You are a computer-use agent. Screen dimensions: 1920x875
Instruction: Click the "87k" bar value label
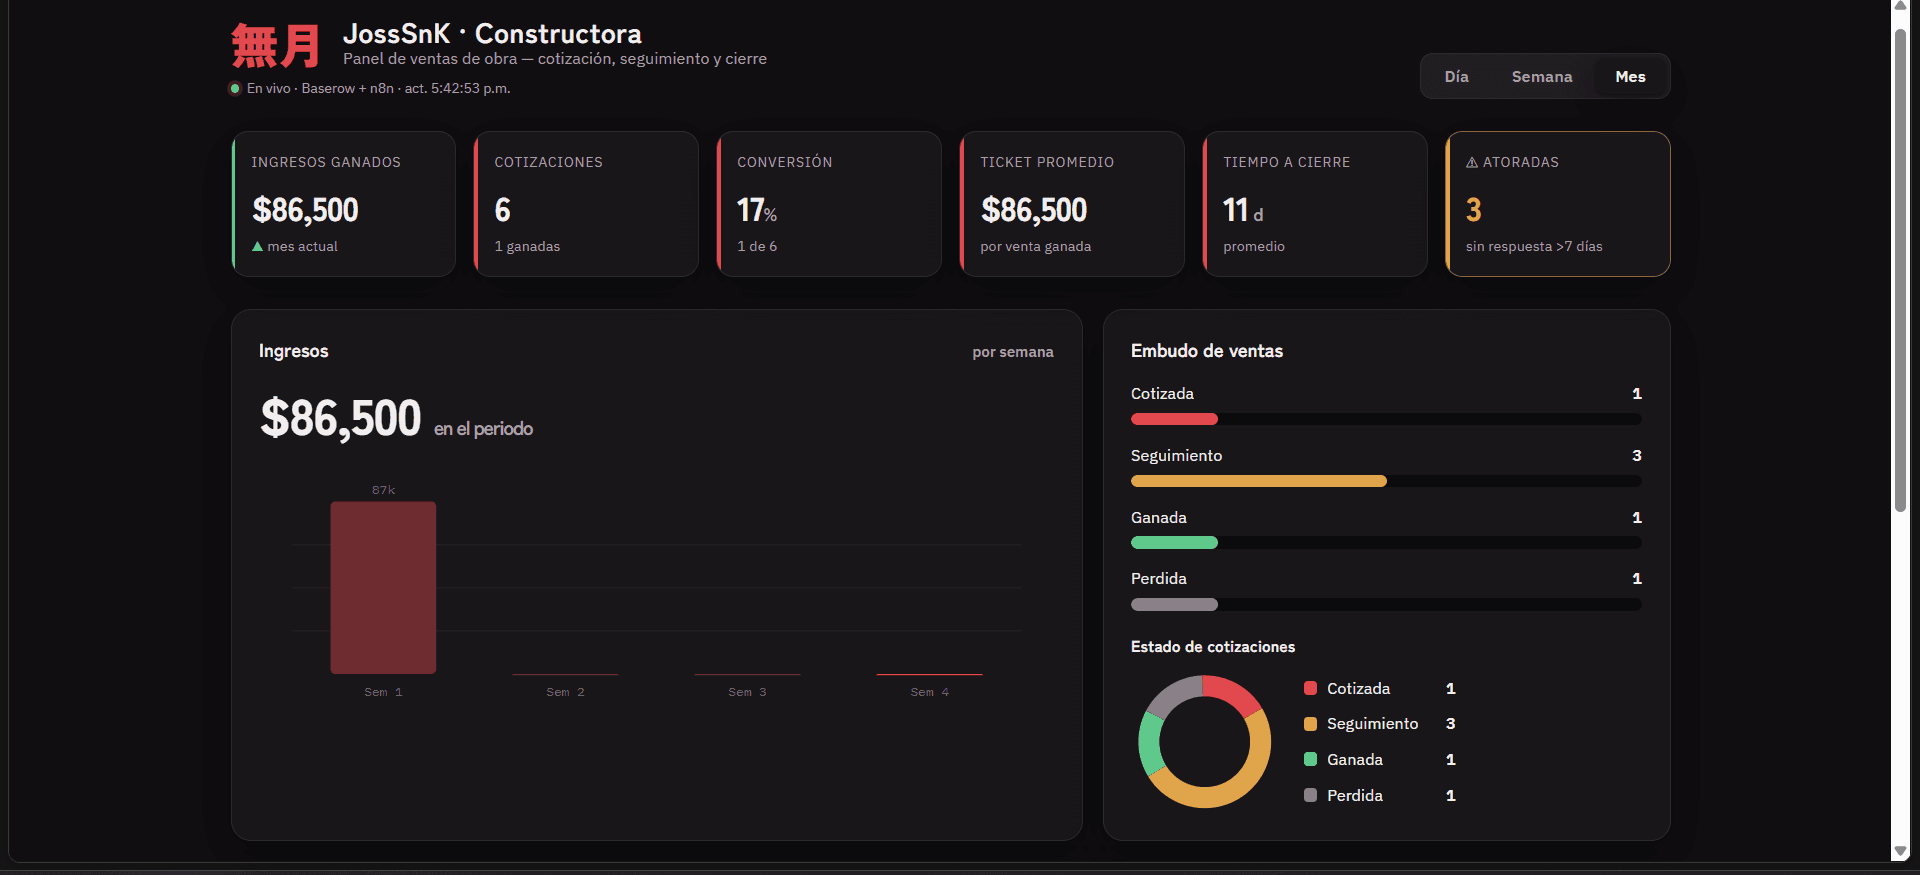(383, 490)
